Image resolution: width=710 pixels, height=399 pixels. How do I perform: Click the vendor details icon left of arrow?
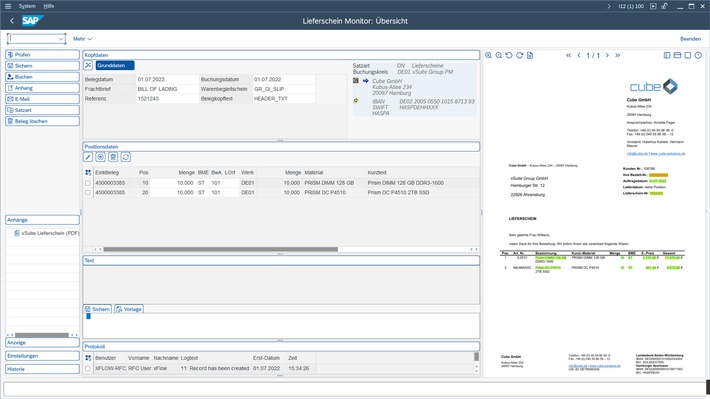(x=356, y=81)
